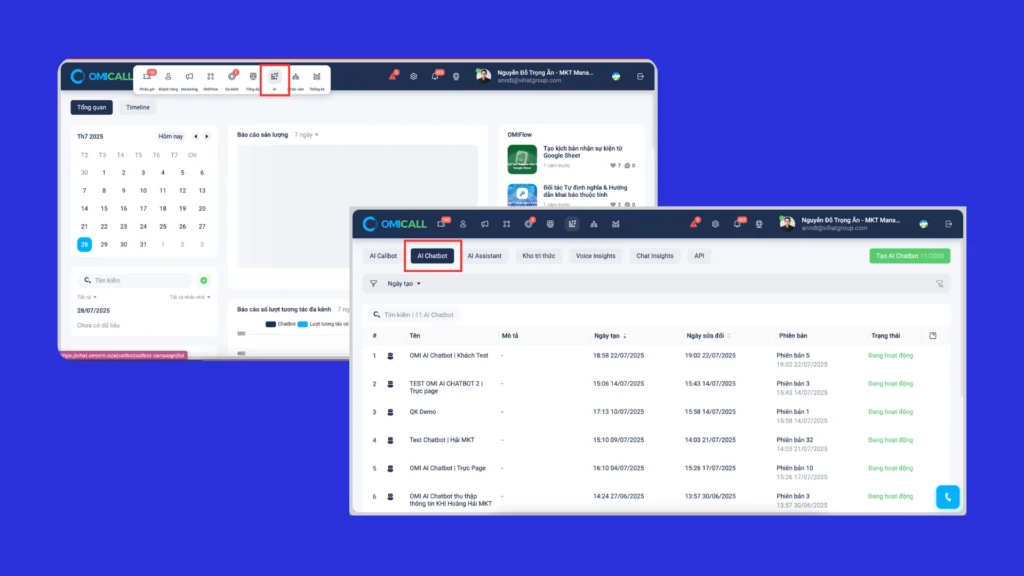Screen dimensions: 1024x576
Task: Open Phiếu ghi icon in back window toolbar
Action: [x=147, y=79]
